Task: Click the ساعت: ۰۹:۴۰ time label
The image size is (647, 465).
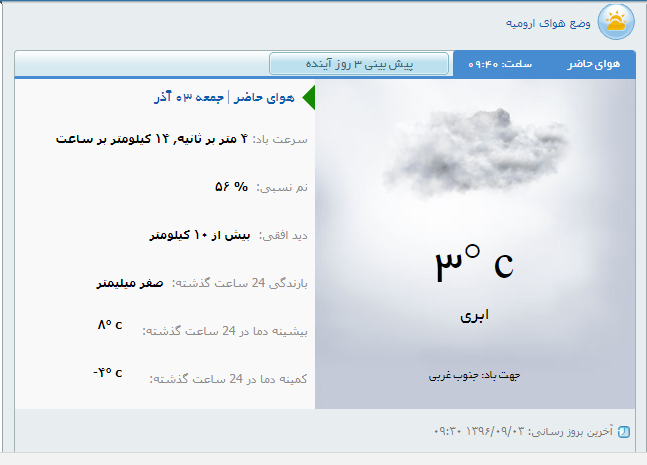Action: [x=500, y=64]
